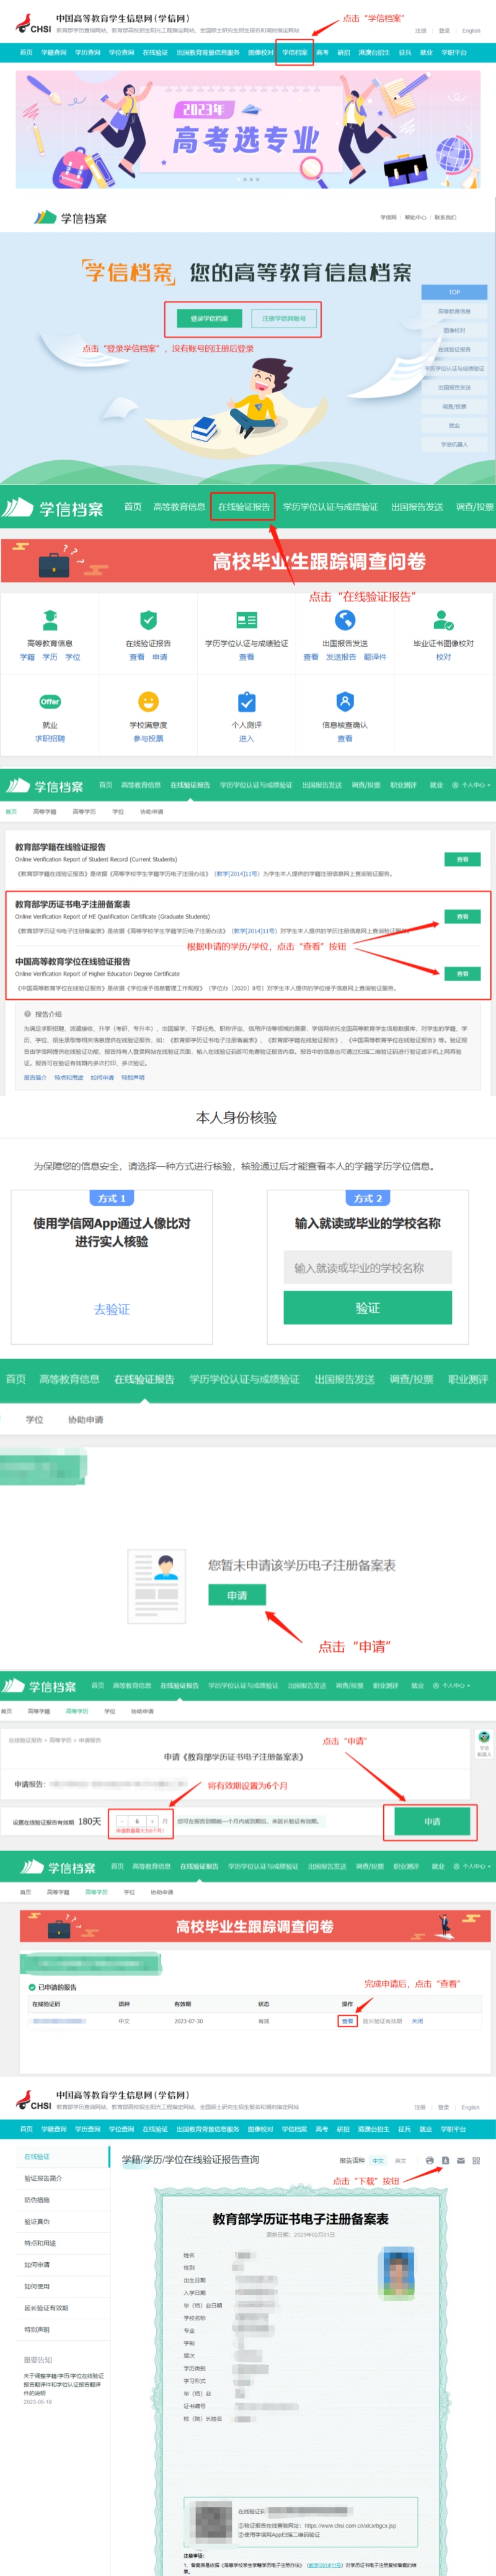The width and height of the screenshot is (496, 2576).
Task: Click the 出国报告发送 globe icon
Action: coord(345,620)
